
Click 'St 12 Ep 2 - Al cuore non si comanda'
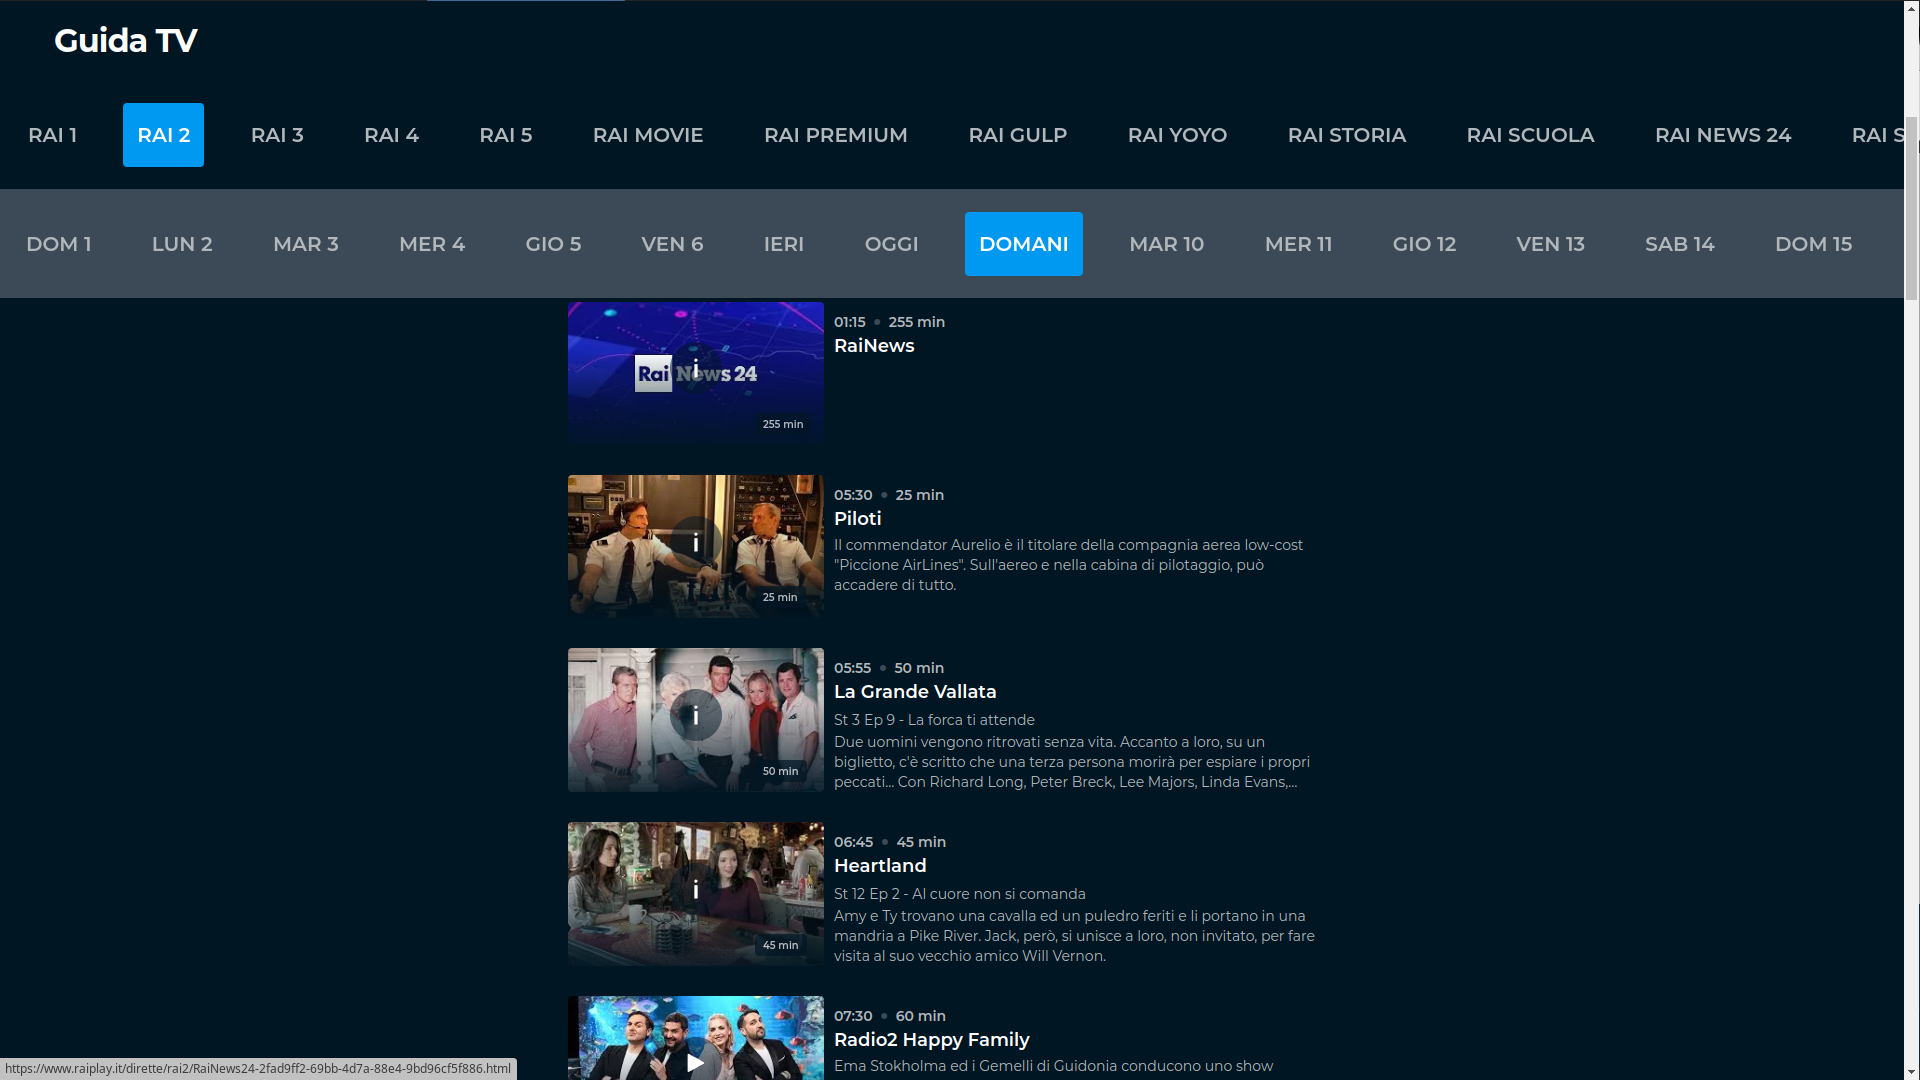960,894
